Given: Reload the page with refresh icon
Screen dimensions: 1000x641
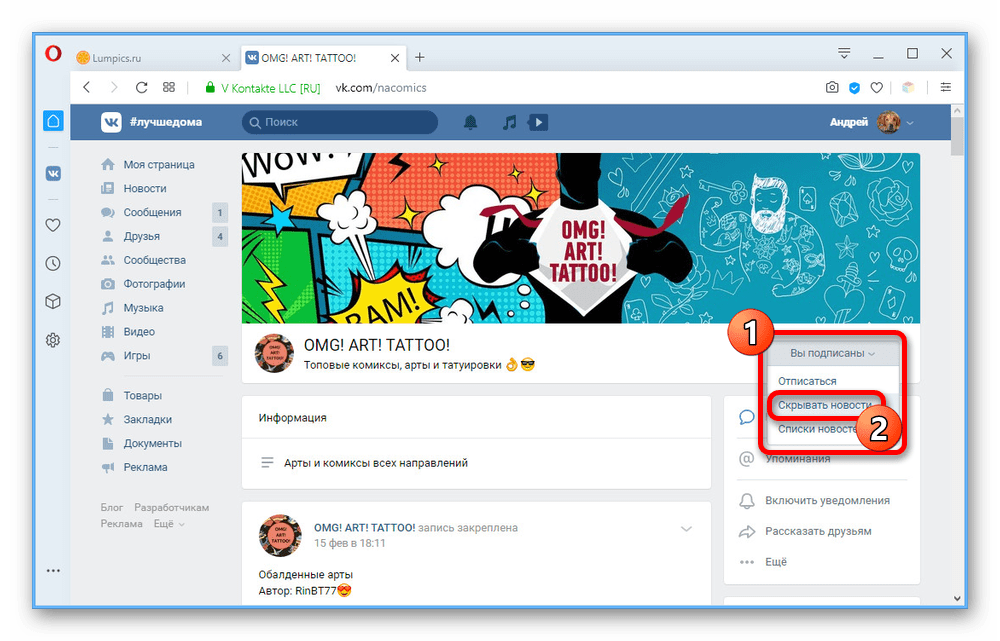Looking at the screenshot, I should point(142,87).
